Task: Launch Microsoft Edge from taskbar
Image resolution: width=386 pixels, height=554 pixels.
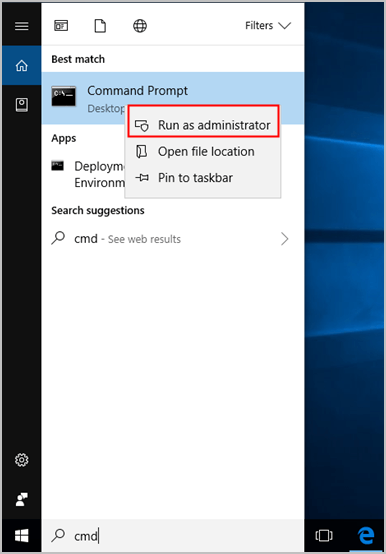Action: coord(366,535)
